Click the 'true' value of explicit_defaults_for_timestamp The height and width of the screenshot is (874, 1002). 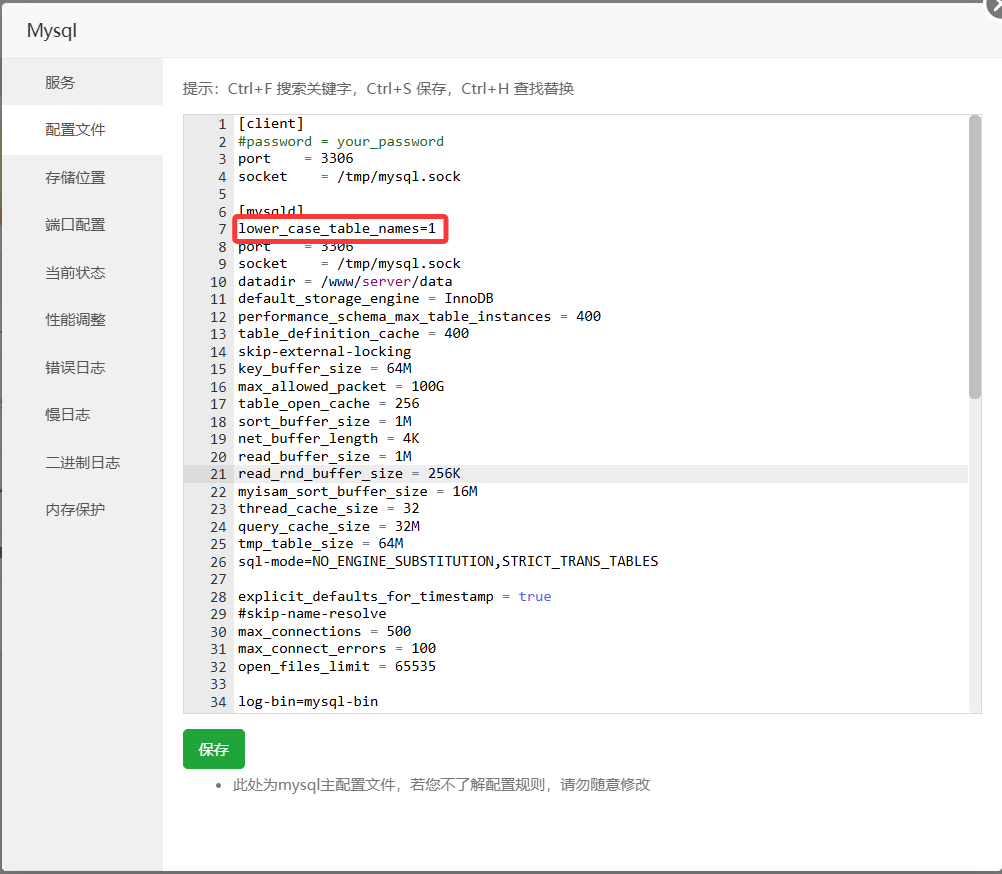534,597
